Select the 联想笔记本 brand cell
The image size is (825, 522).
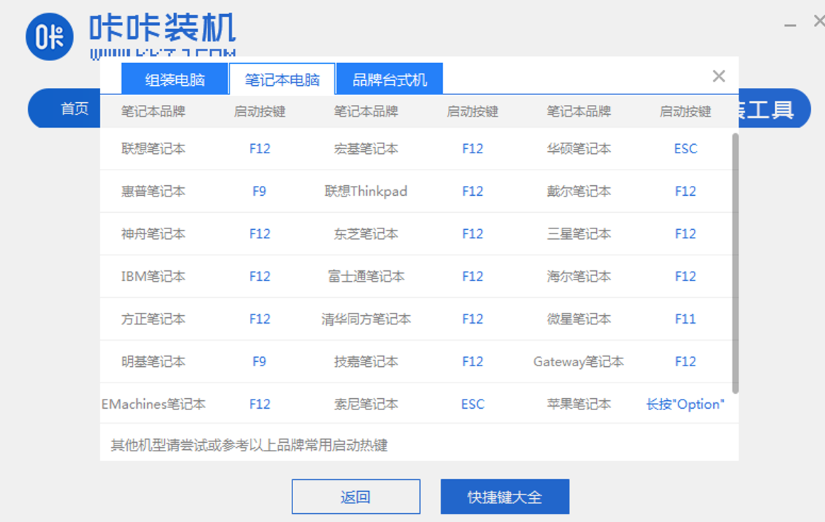[x=153, y=149]
